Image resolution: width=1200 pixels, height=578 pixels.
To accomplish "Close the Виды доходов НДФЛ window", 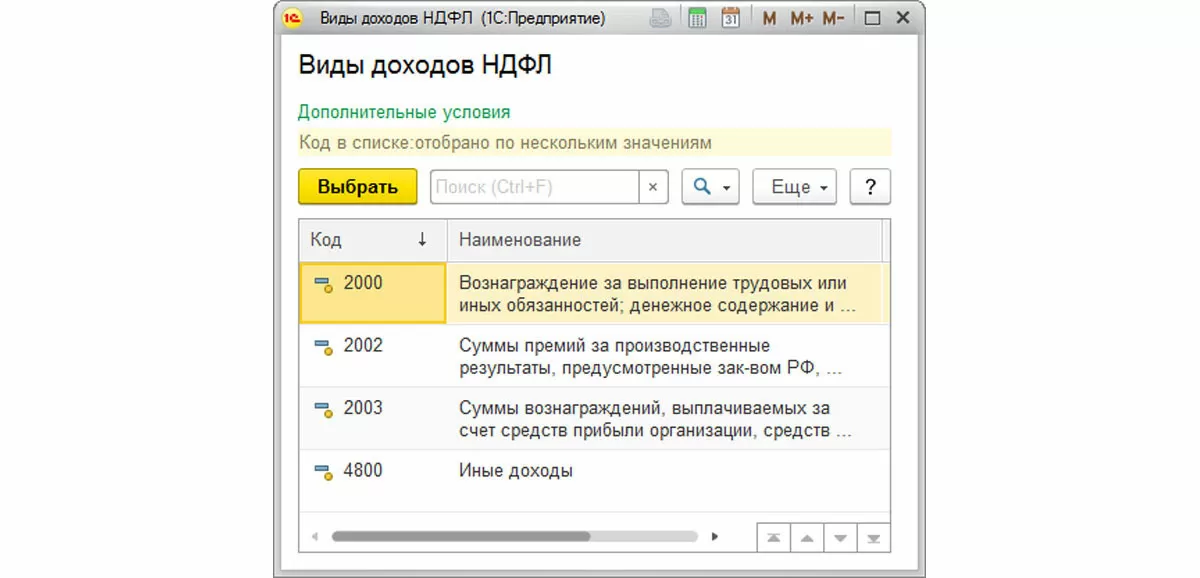I will [904, 18].
